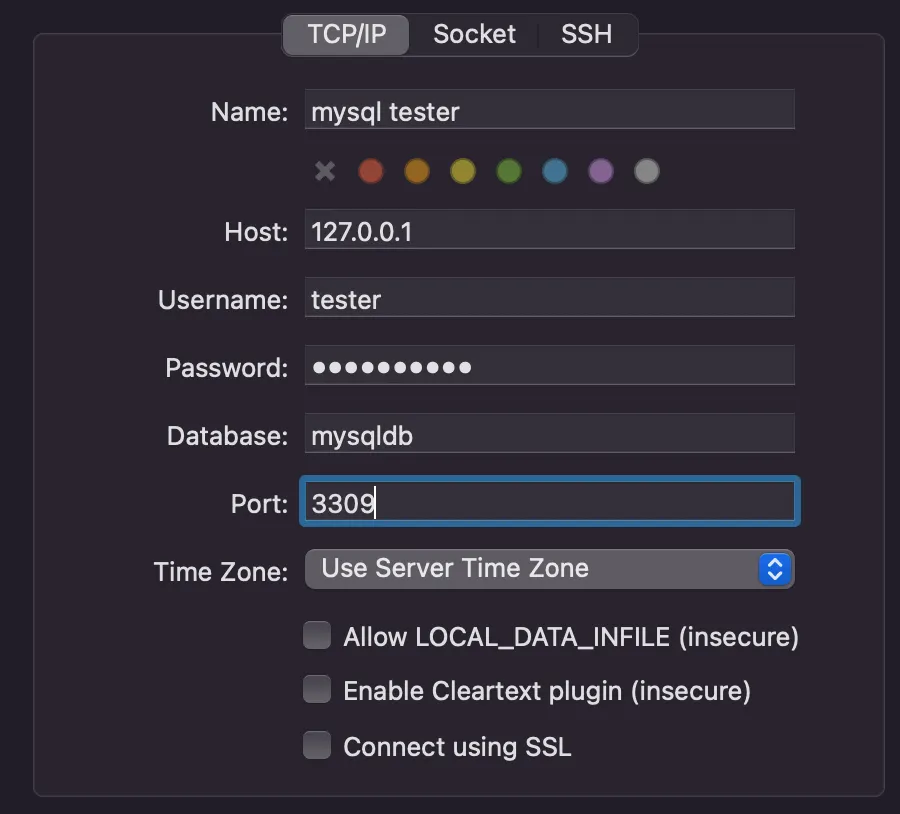Switch to the Socket tab
900x814 pixels.
pyautogui.click(x=474, y=34)
